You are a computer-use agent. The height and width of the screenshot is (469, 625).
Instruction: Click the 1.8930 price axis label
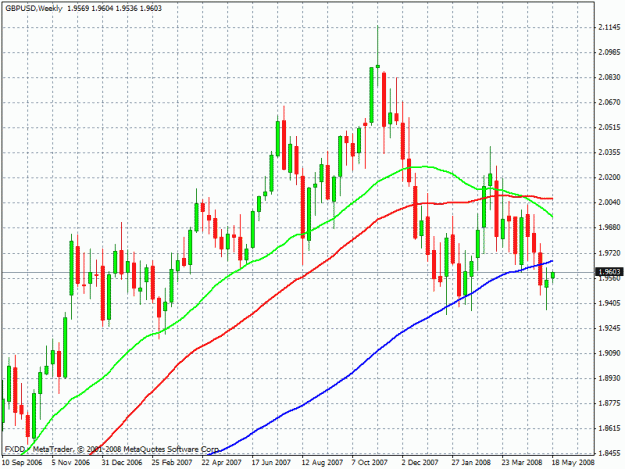(x=609, y=378)
